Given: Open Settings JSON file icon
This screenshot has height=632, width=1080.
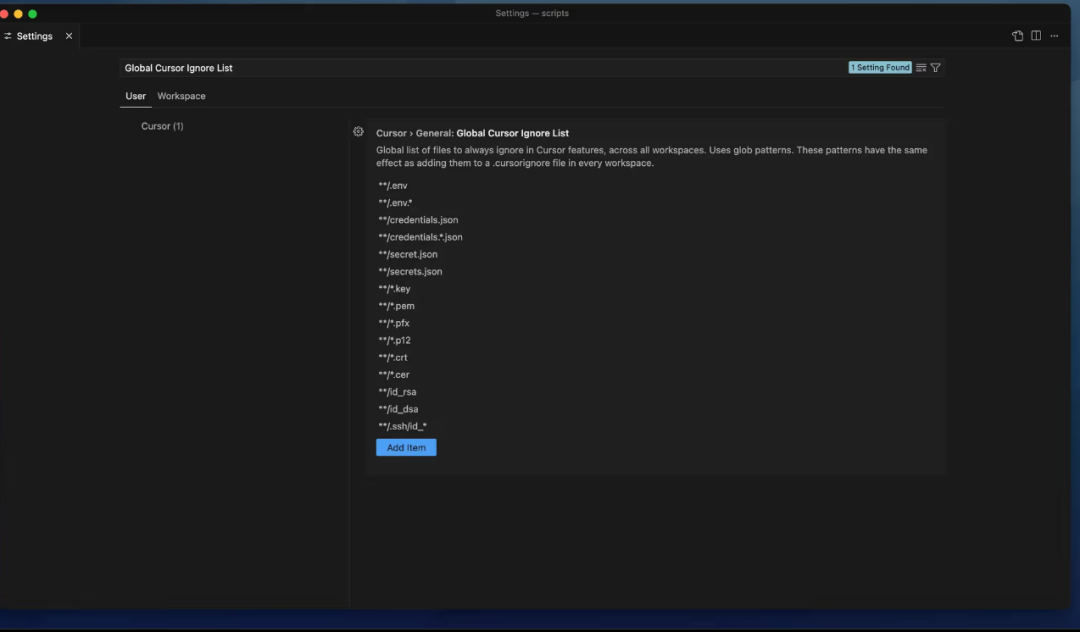Looking at the screenshot, I should 1017,36.
